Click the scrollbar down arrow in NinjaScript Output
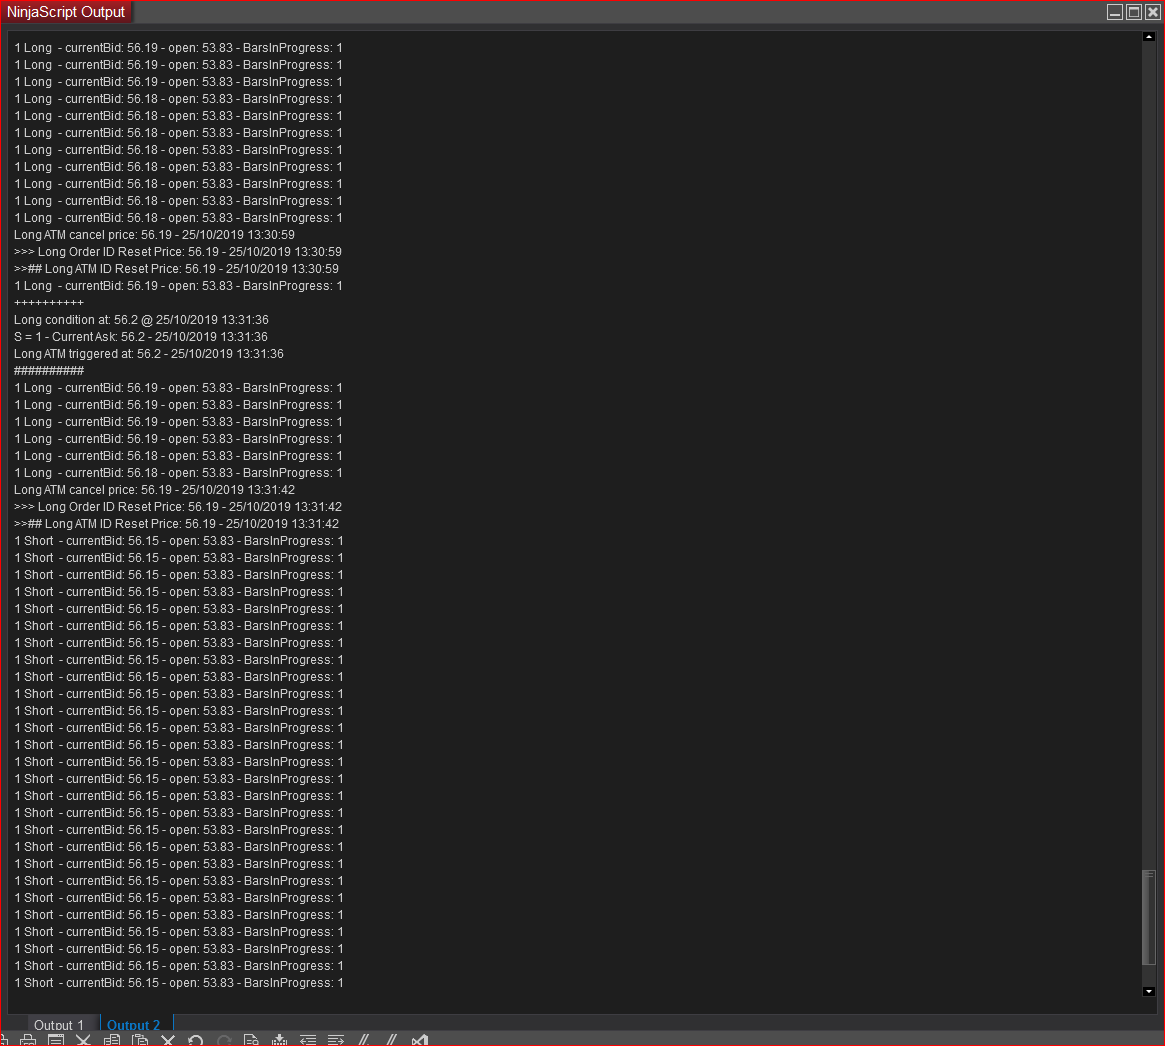The height and width of the screenshot is (1046, 1165). click(x=1149, y=991)
